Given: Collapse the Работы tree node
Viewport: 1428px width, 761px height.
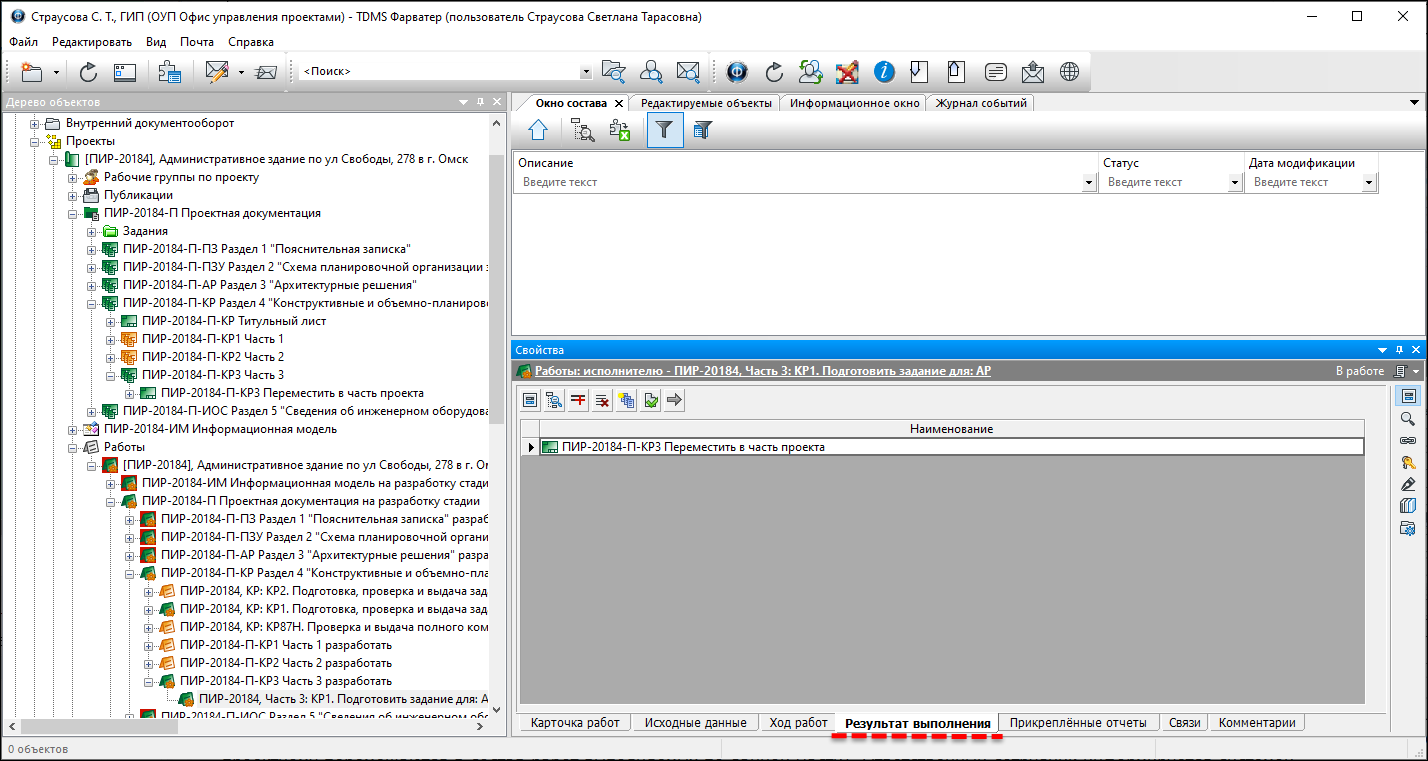Looking at the screenshot, I should click(72, 447).
